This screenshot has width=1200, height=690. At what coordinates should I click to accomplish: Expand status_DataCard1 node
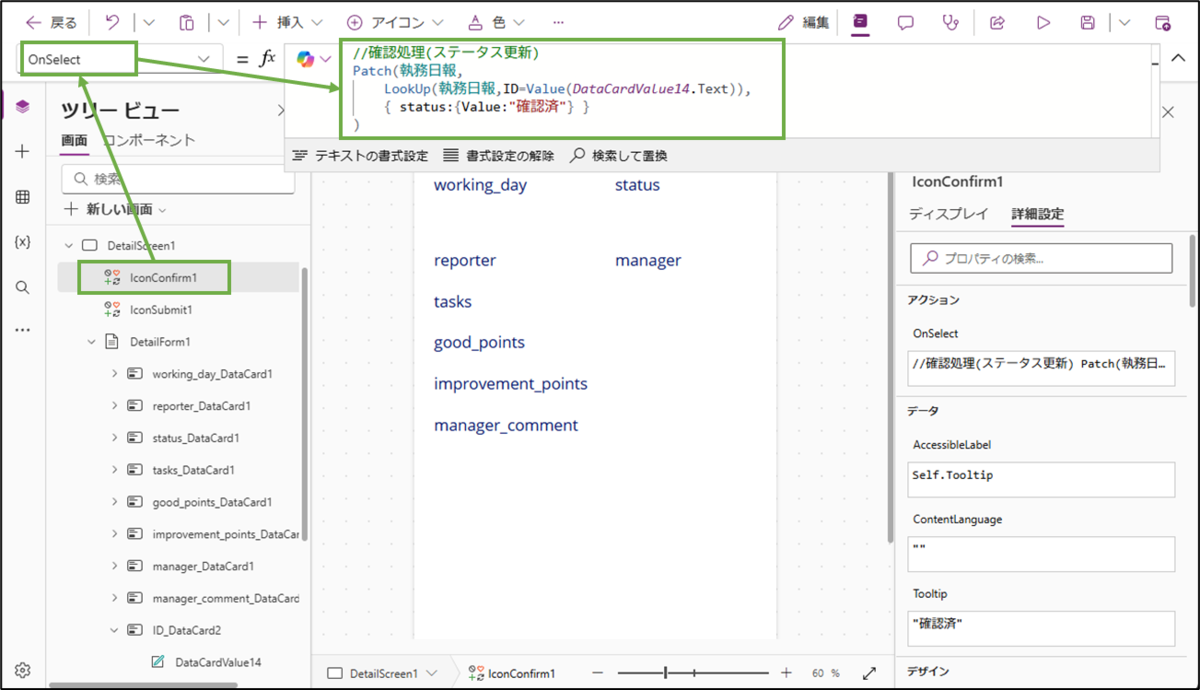(113, 438)
